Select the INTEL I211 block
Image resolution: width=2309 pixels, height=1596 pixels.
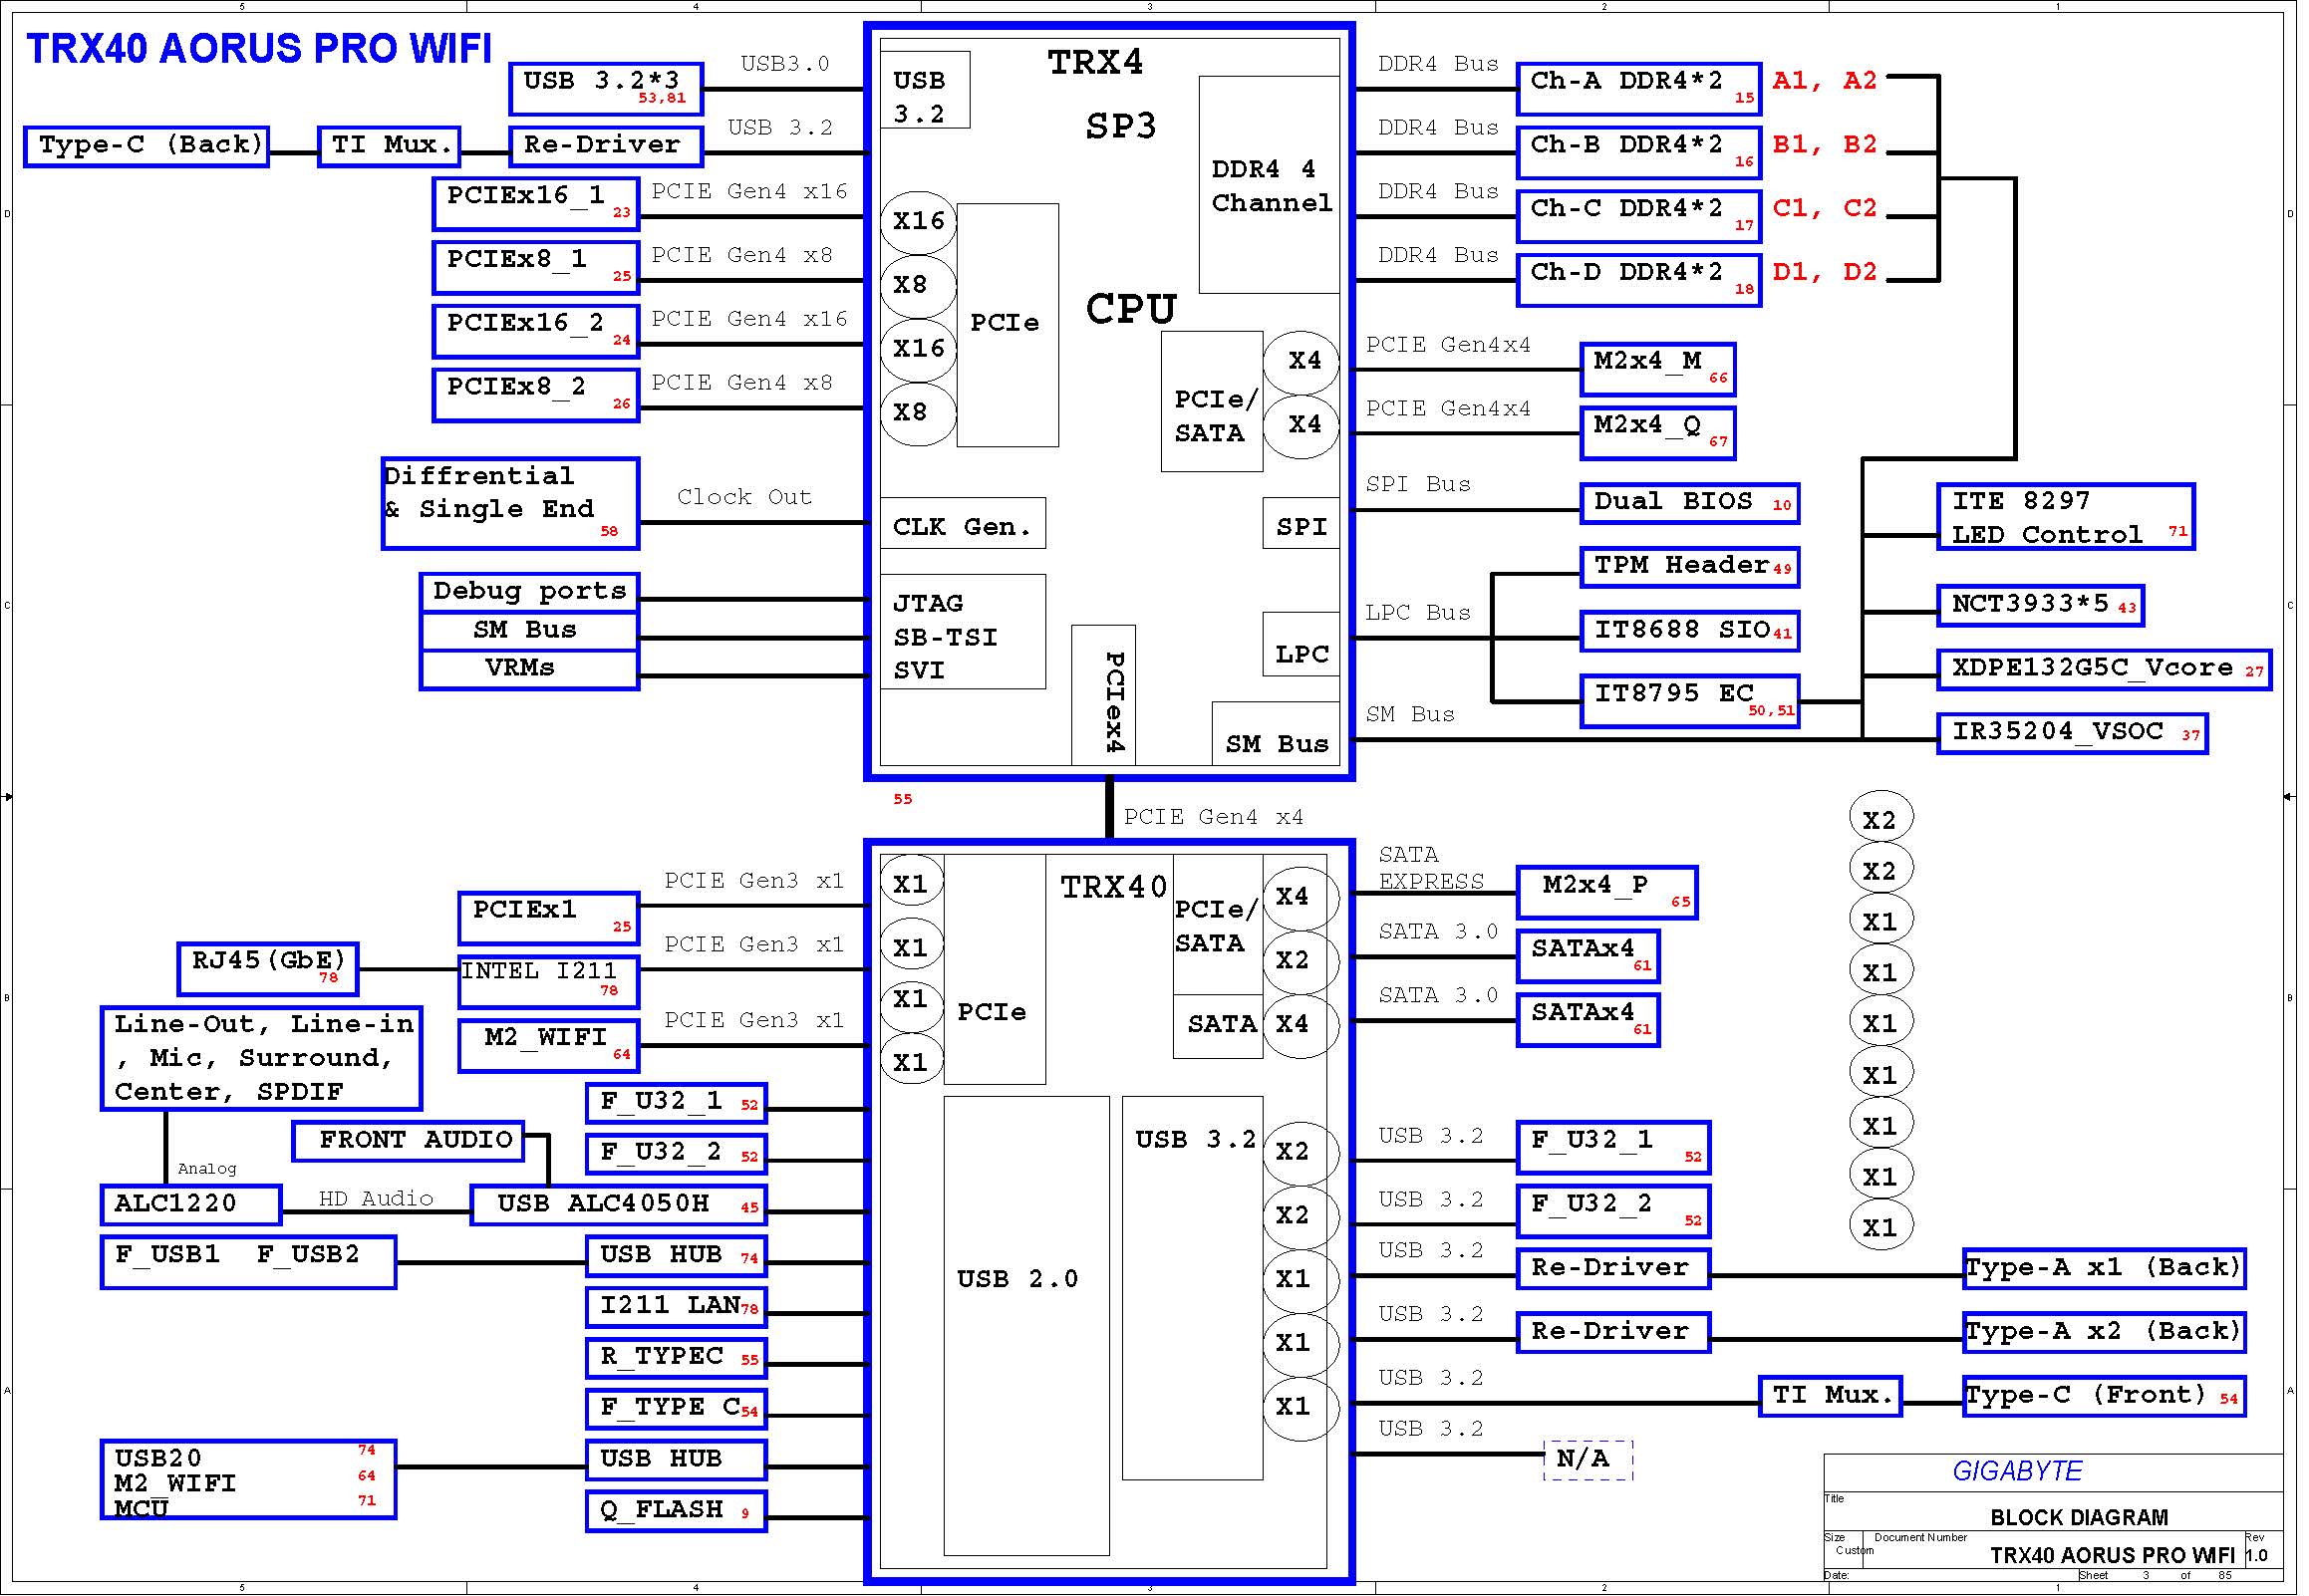point(549,982)
